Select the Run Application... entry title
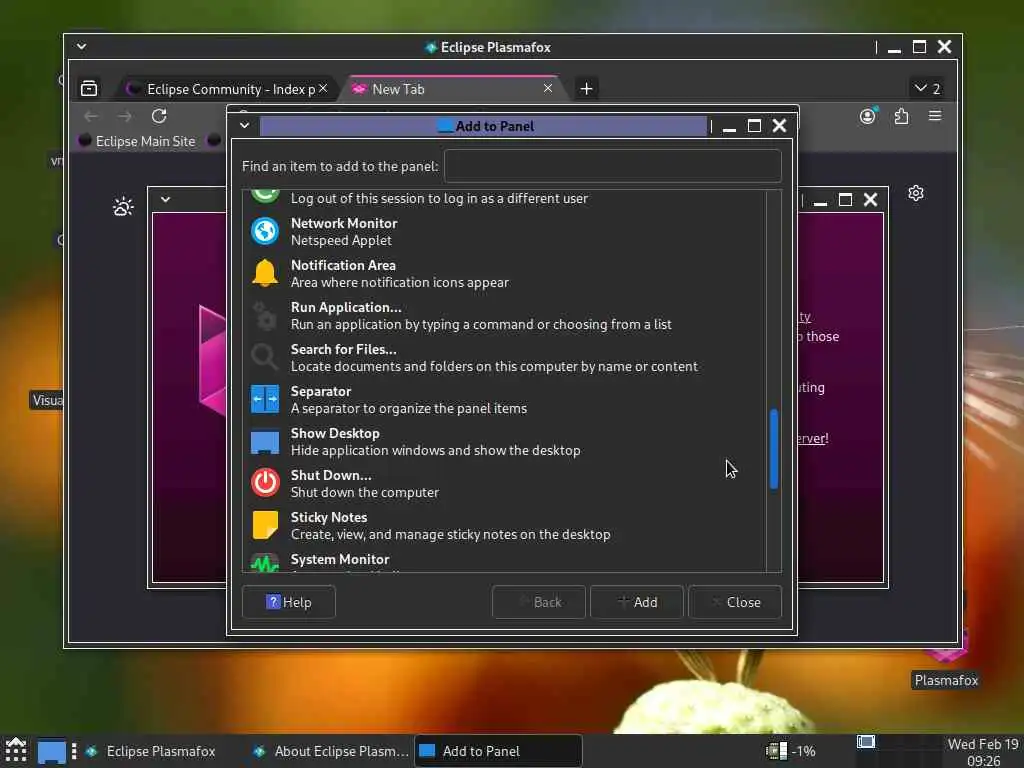The image size is (1024, 768). (346, 307)
